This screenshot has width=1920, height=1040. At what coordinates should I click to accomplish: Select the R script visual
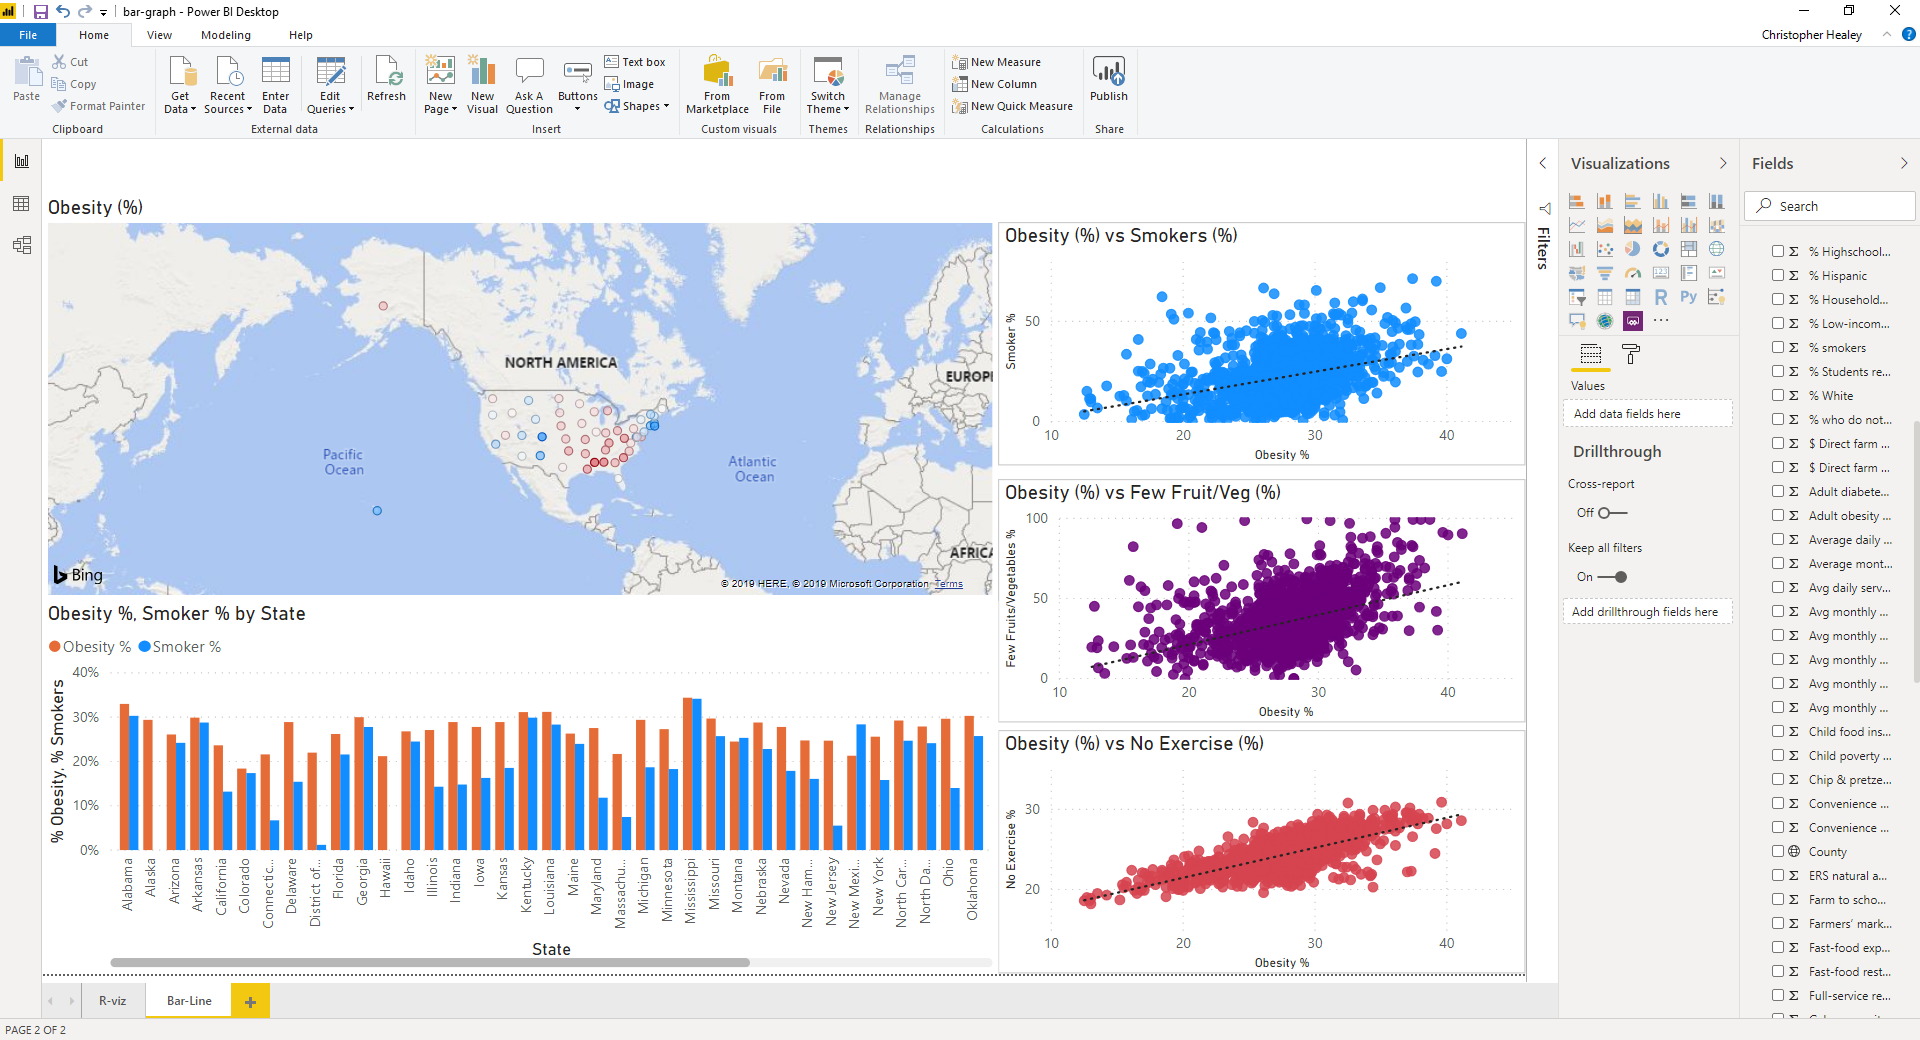pyautogui.click(x=1661, y=297)
